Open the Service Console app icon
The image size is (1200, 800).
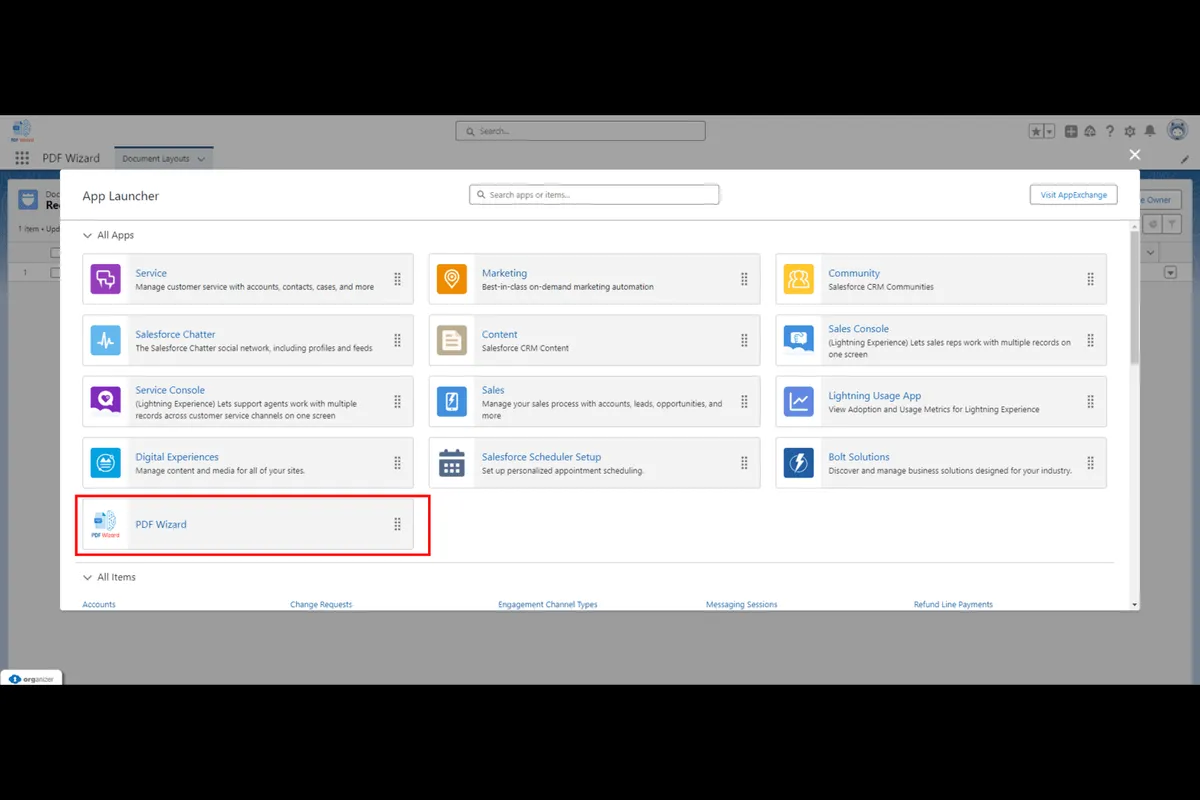click(105, 402)
